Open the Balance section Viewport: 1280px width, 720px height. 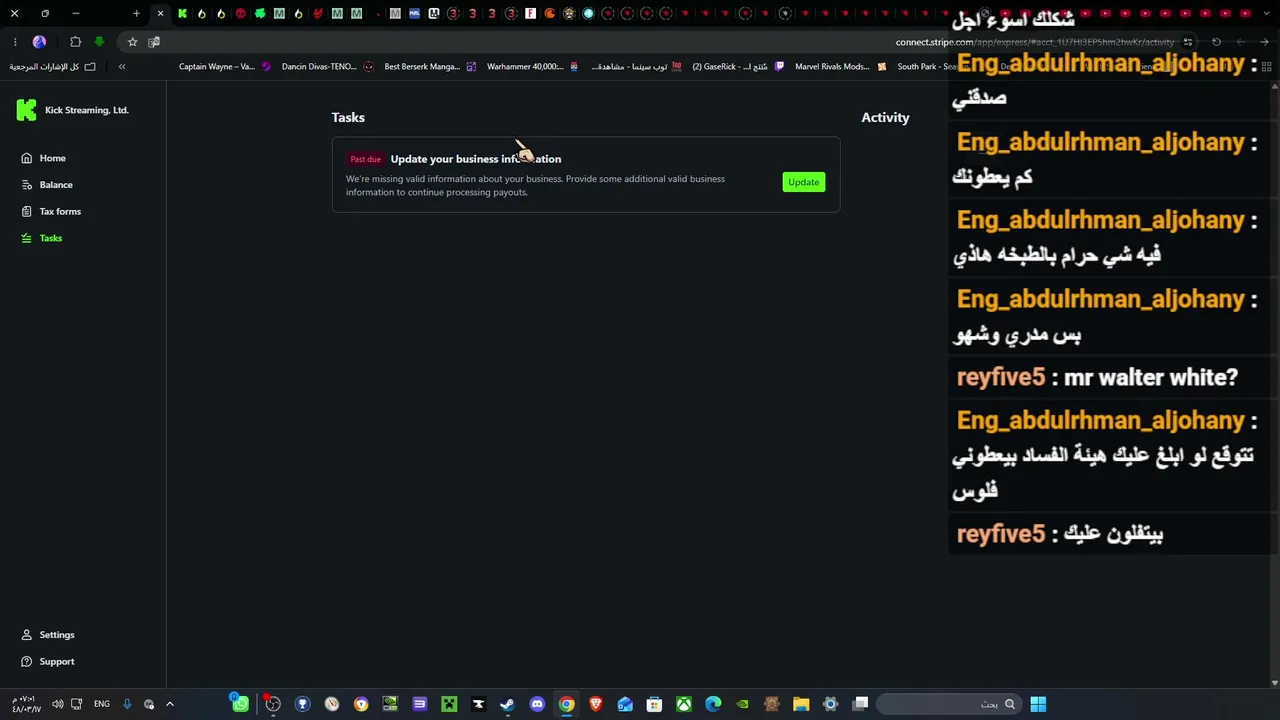tap(47, 185)
